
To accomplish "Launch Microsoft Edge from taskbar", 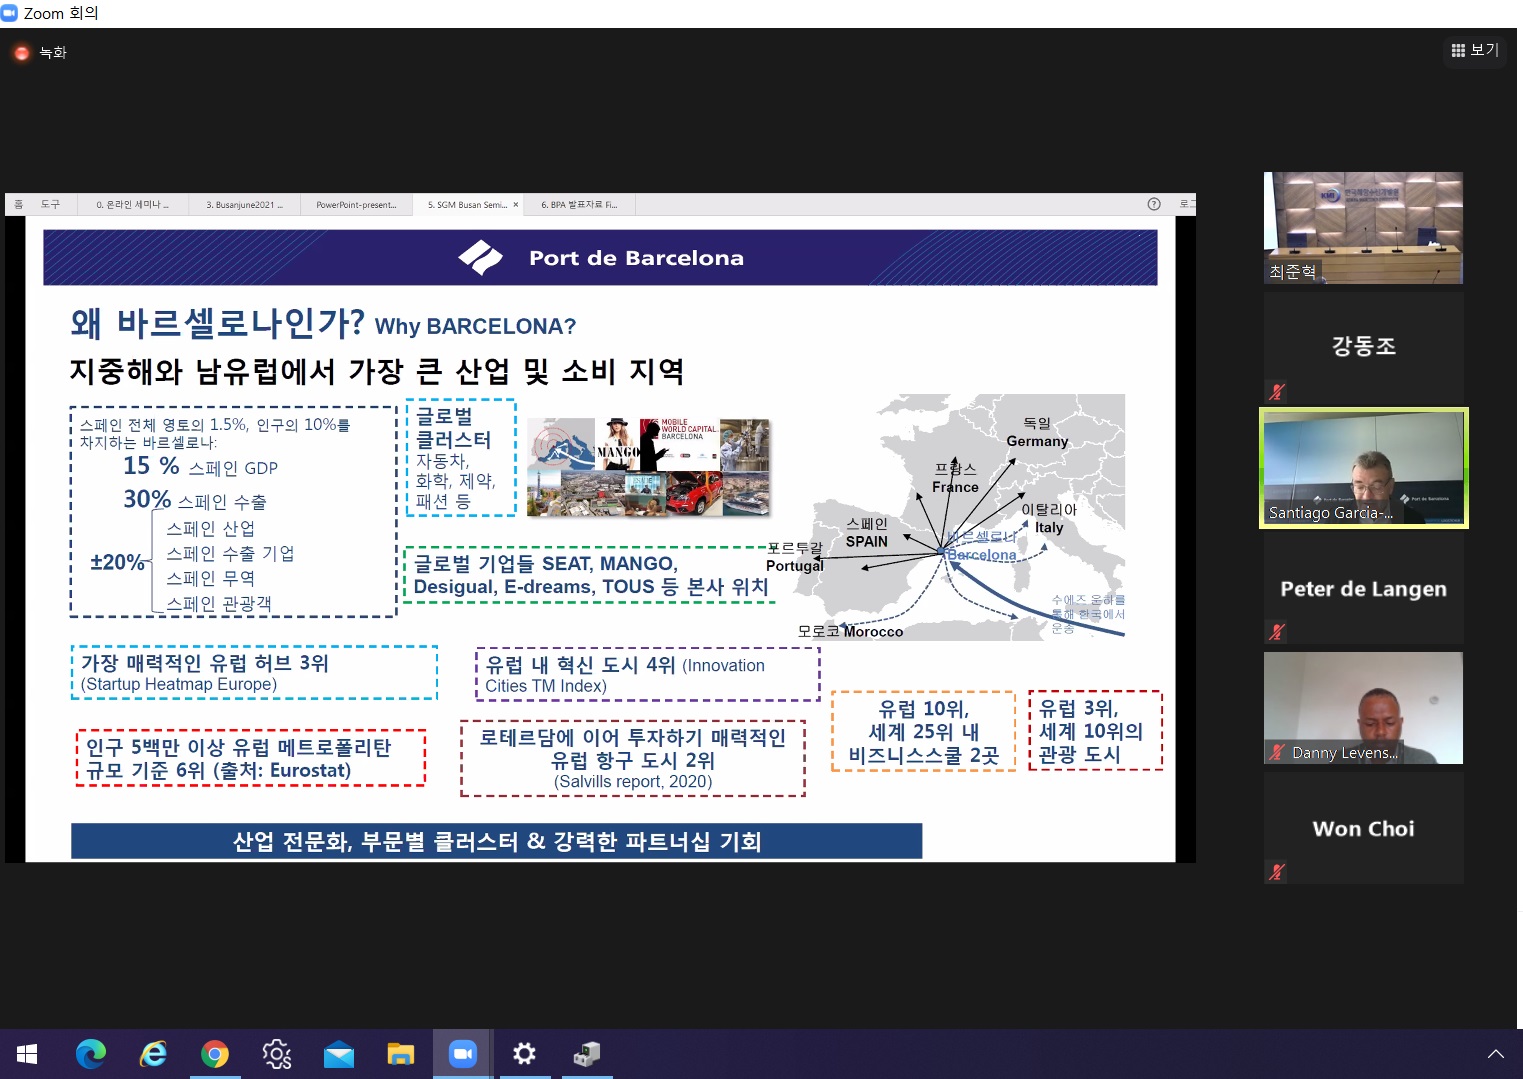I will click(x=91, y=1054).
